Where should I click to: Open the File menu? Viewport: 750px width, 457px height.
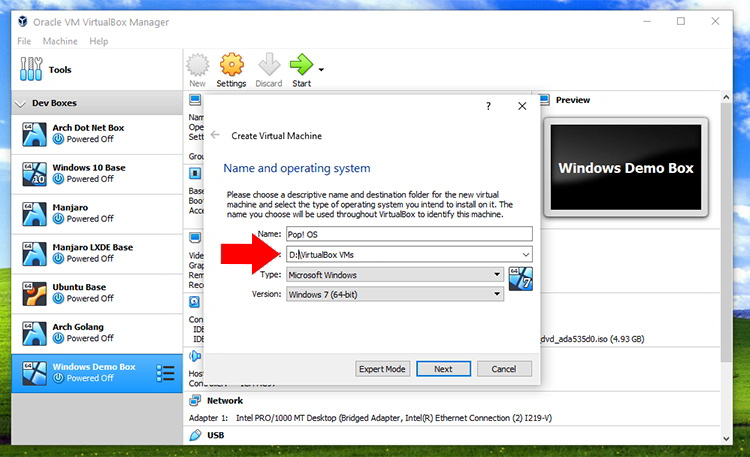click(x=24, y=41)
